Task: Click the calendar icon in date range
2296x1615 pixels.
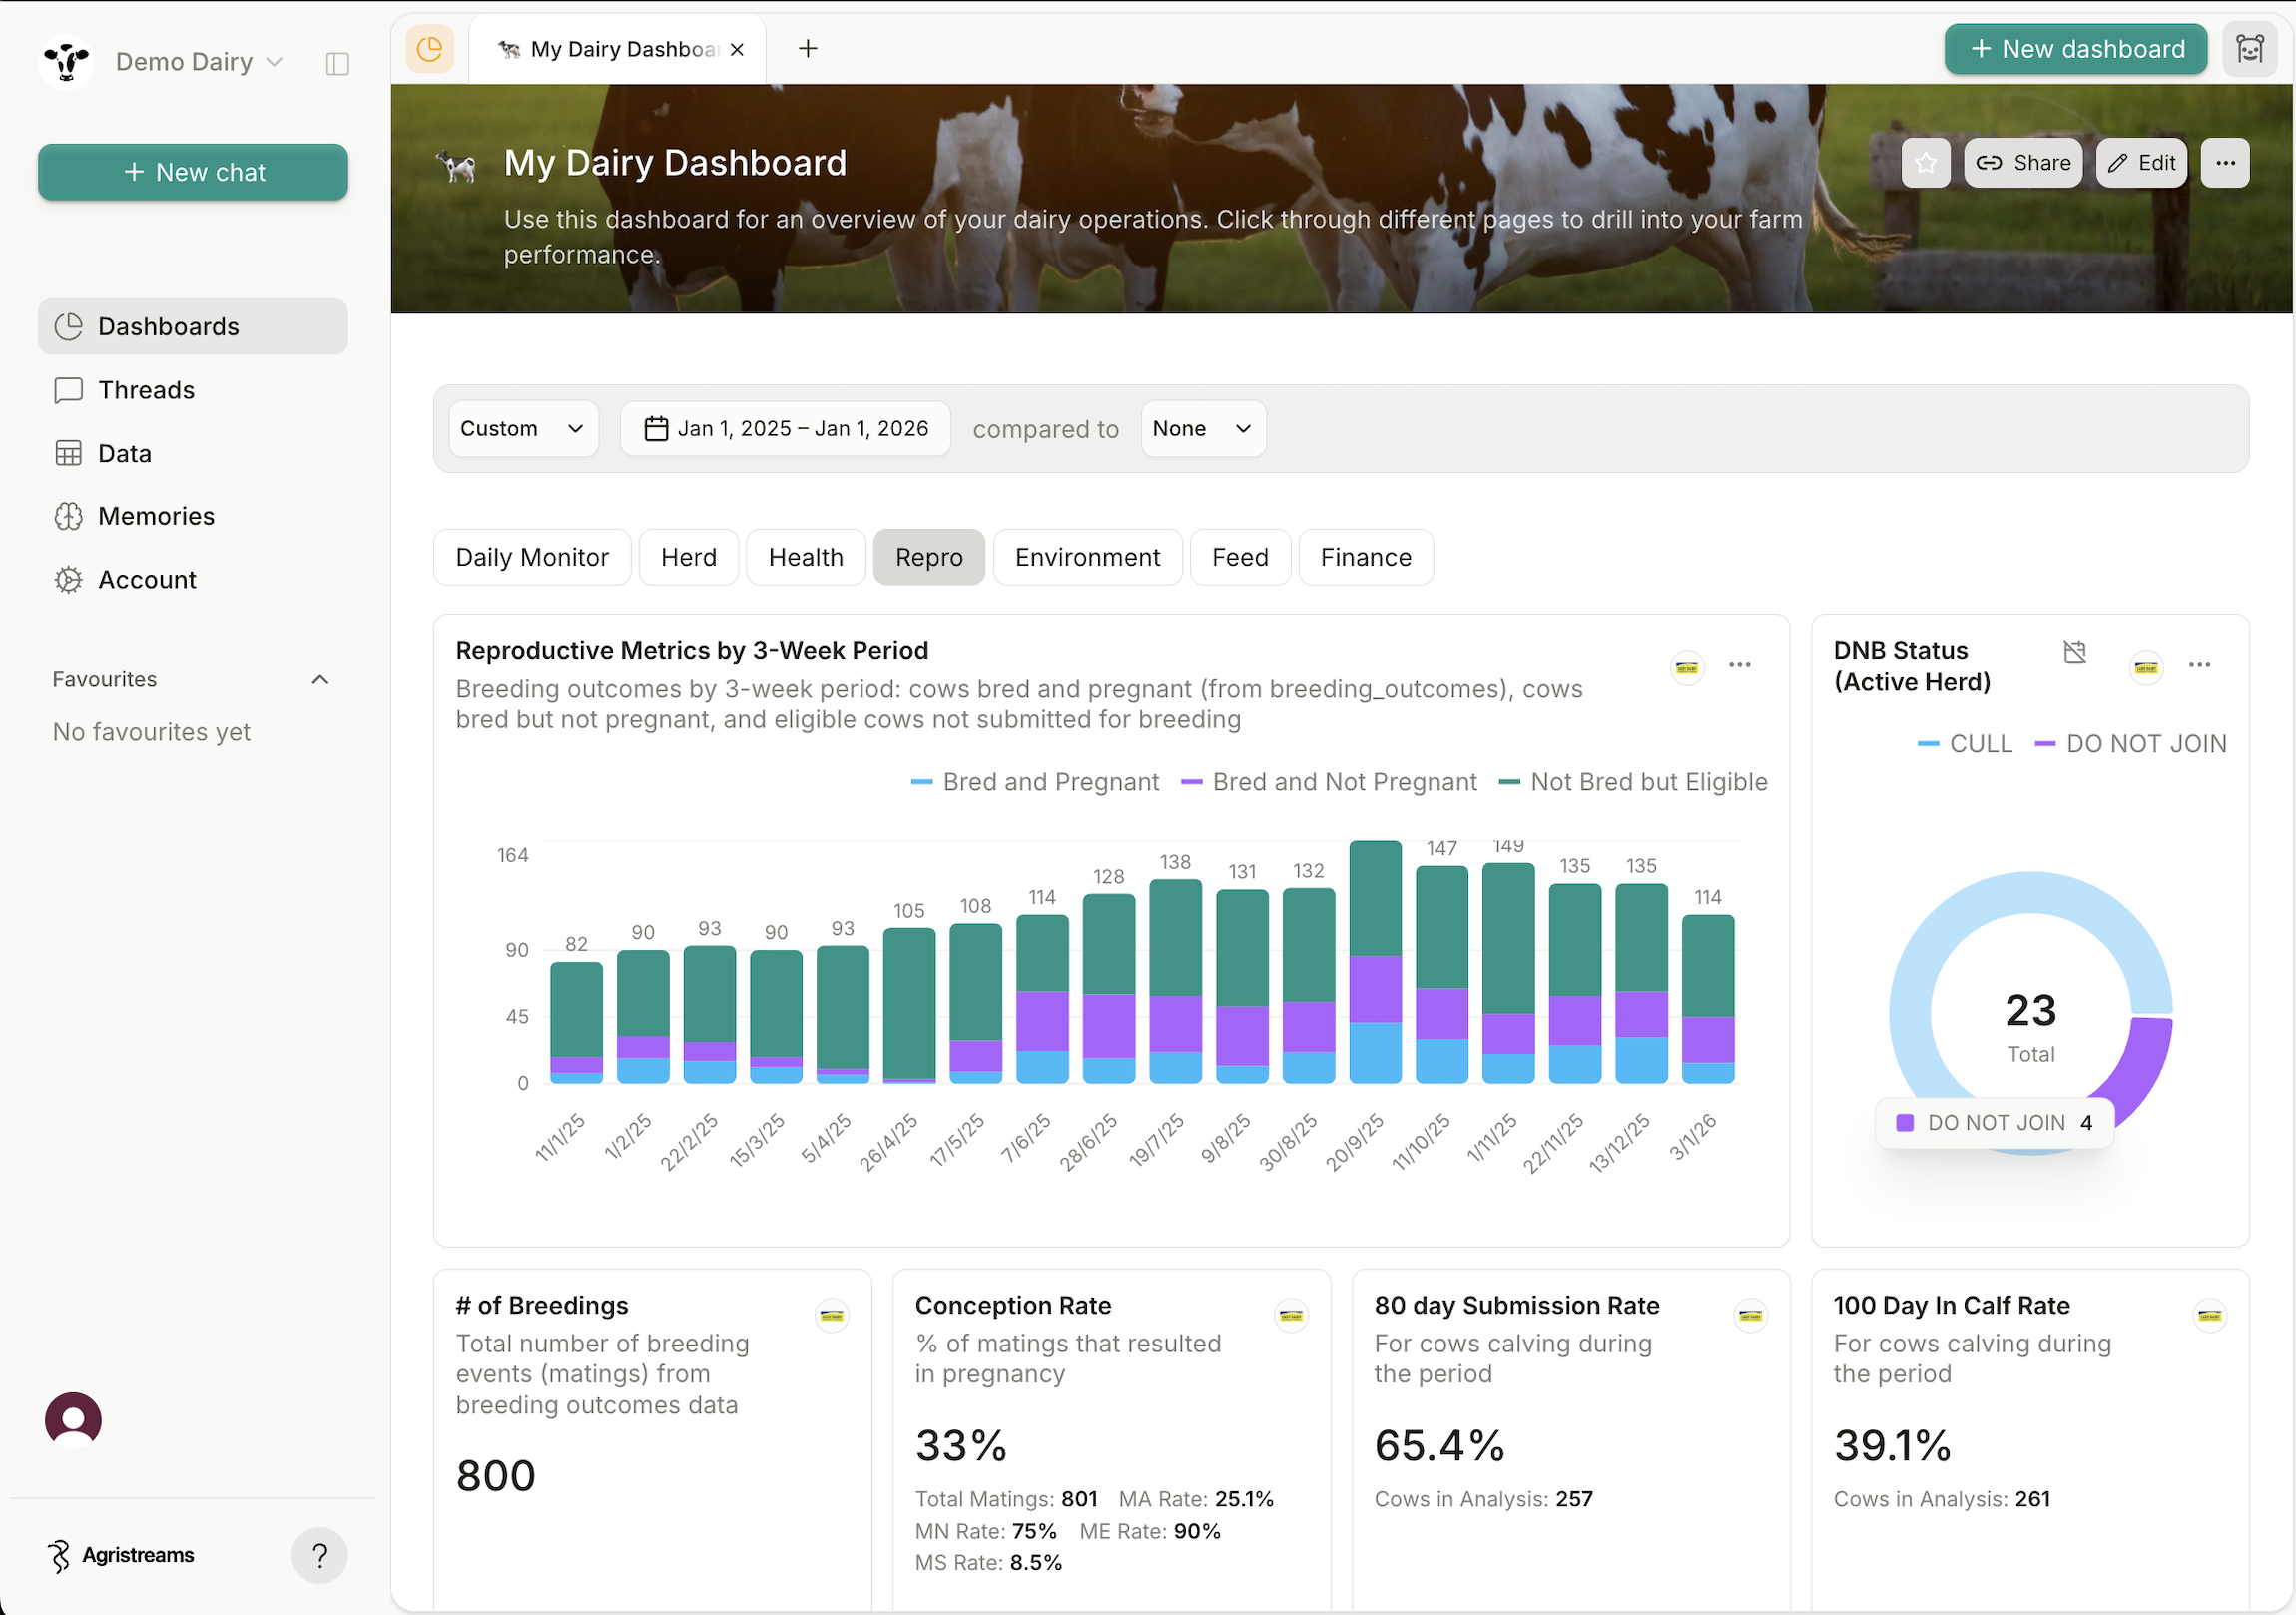Action: (656, 429)
